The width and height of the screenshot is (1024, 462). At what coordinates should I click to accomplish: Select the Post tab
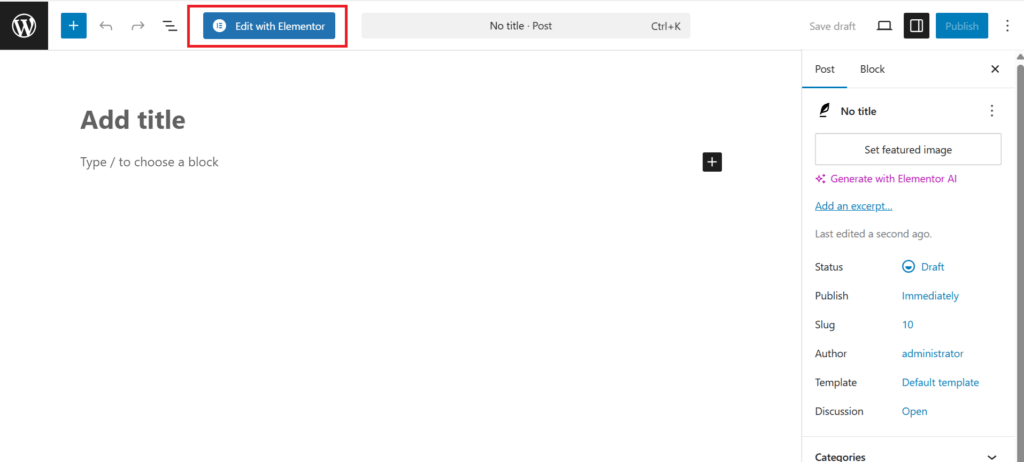click(825, 69)
